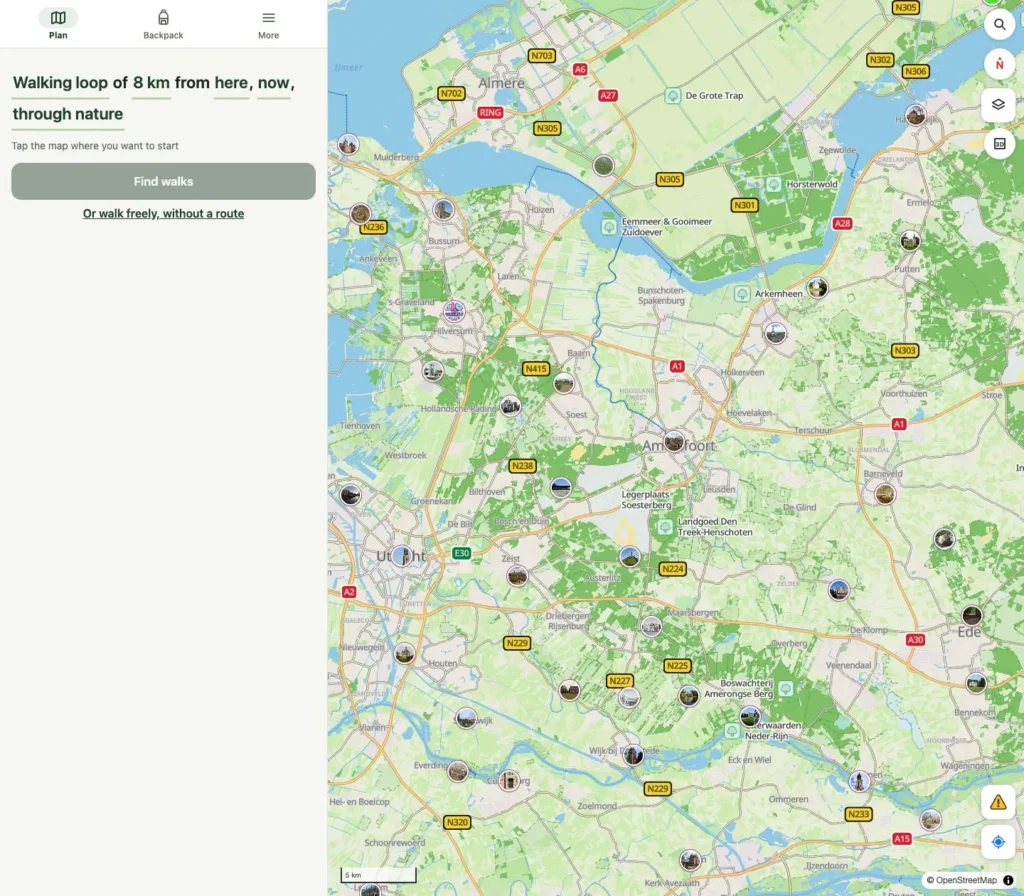Follow 'Or walk freely, without a route' link
This screenshot has height=896, width=1024.
pyautogui.click(x=163, y=214)
